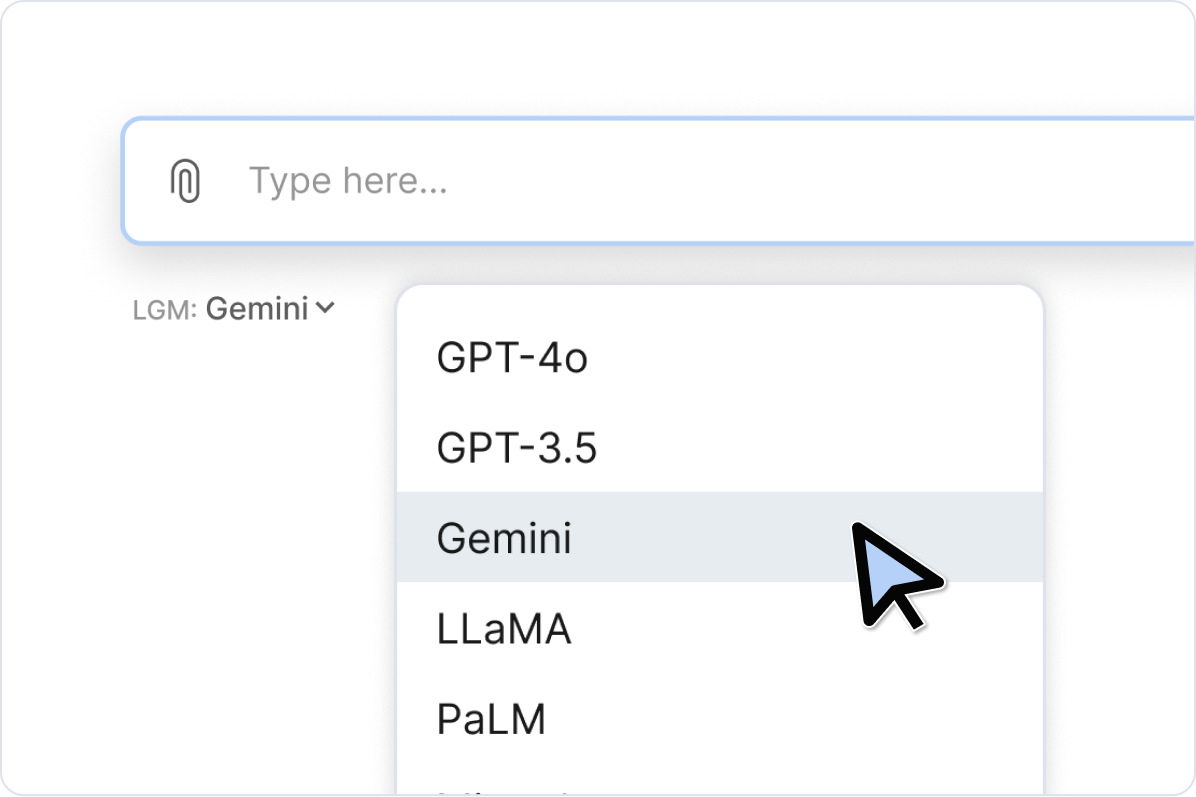Click the empty right side of the input box
The width and height of the screenshot is (1196, 797).
[950, 181]
